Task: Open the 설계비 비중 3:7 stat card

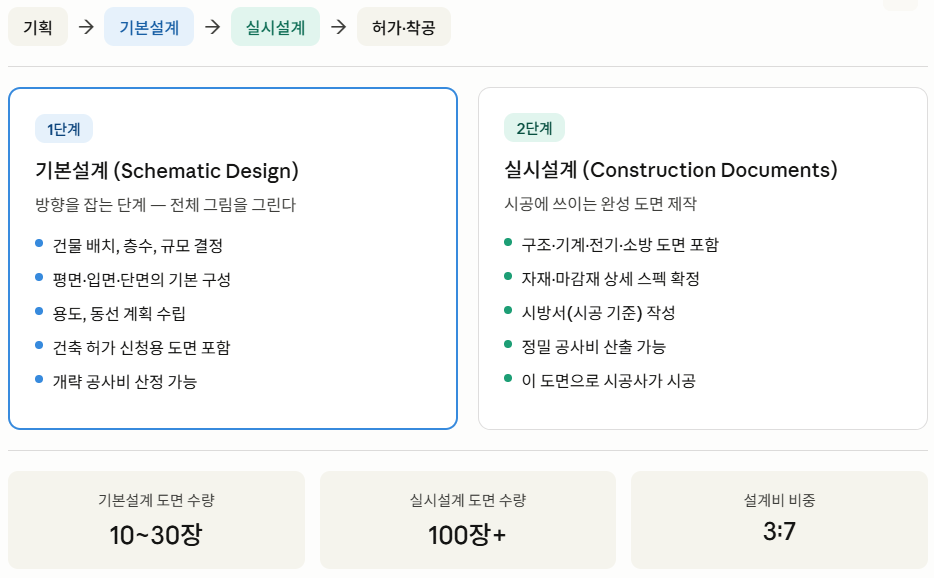Action: 779,520
